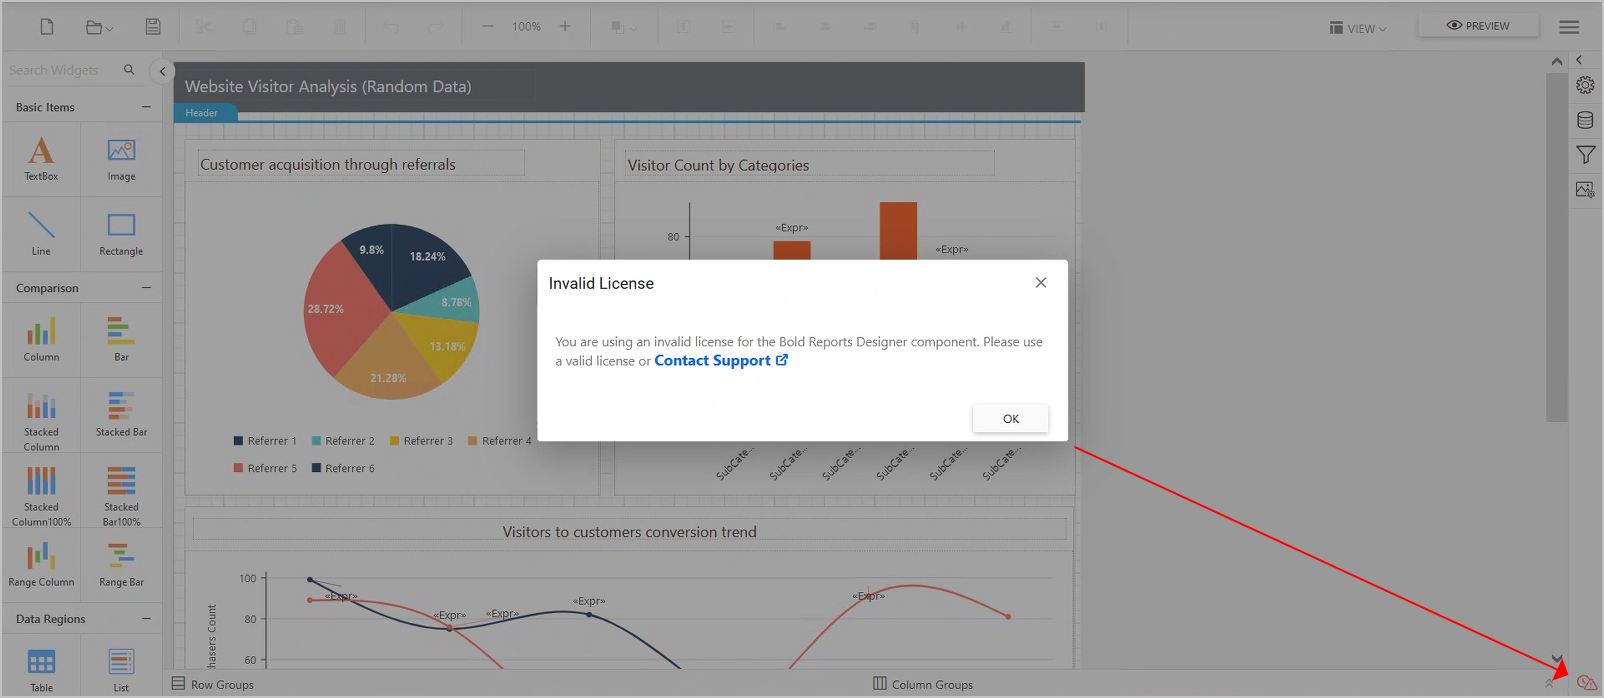Click Row Groups in bottom panel
Screen dimensions: 1604x698
click(x=213, y=684)
